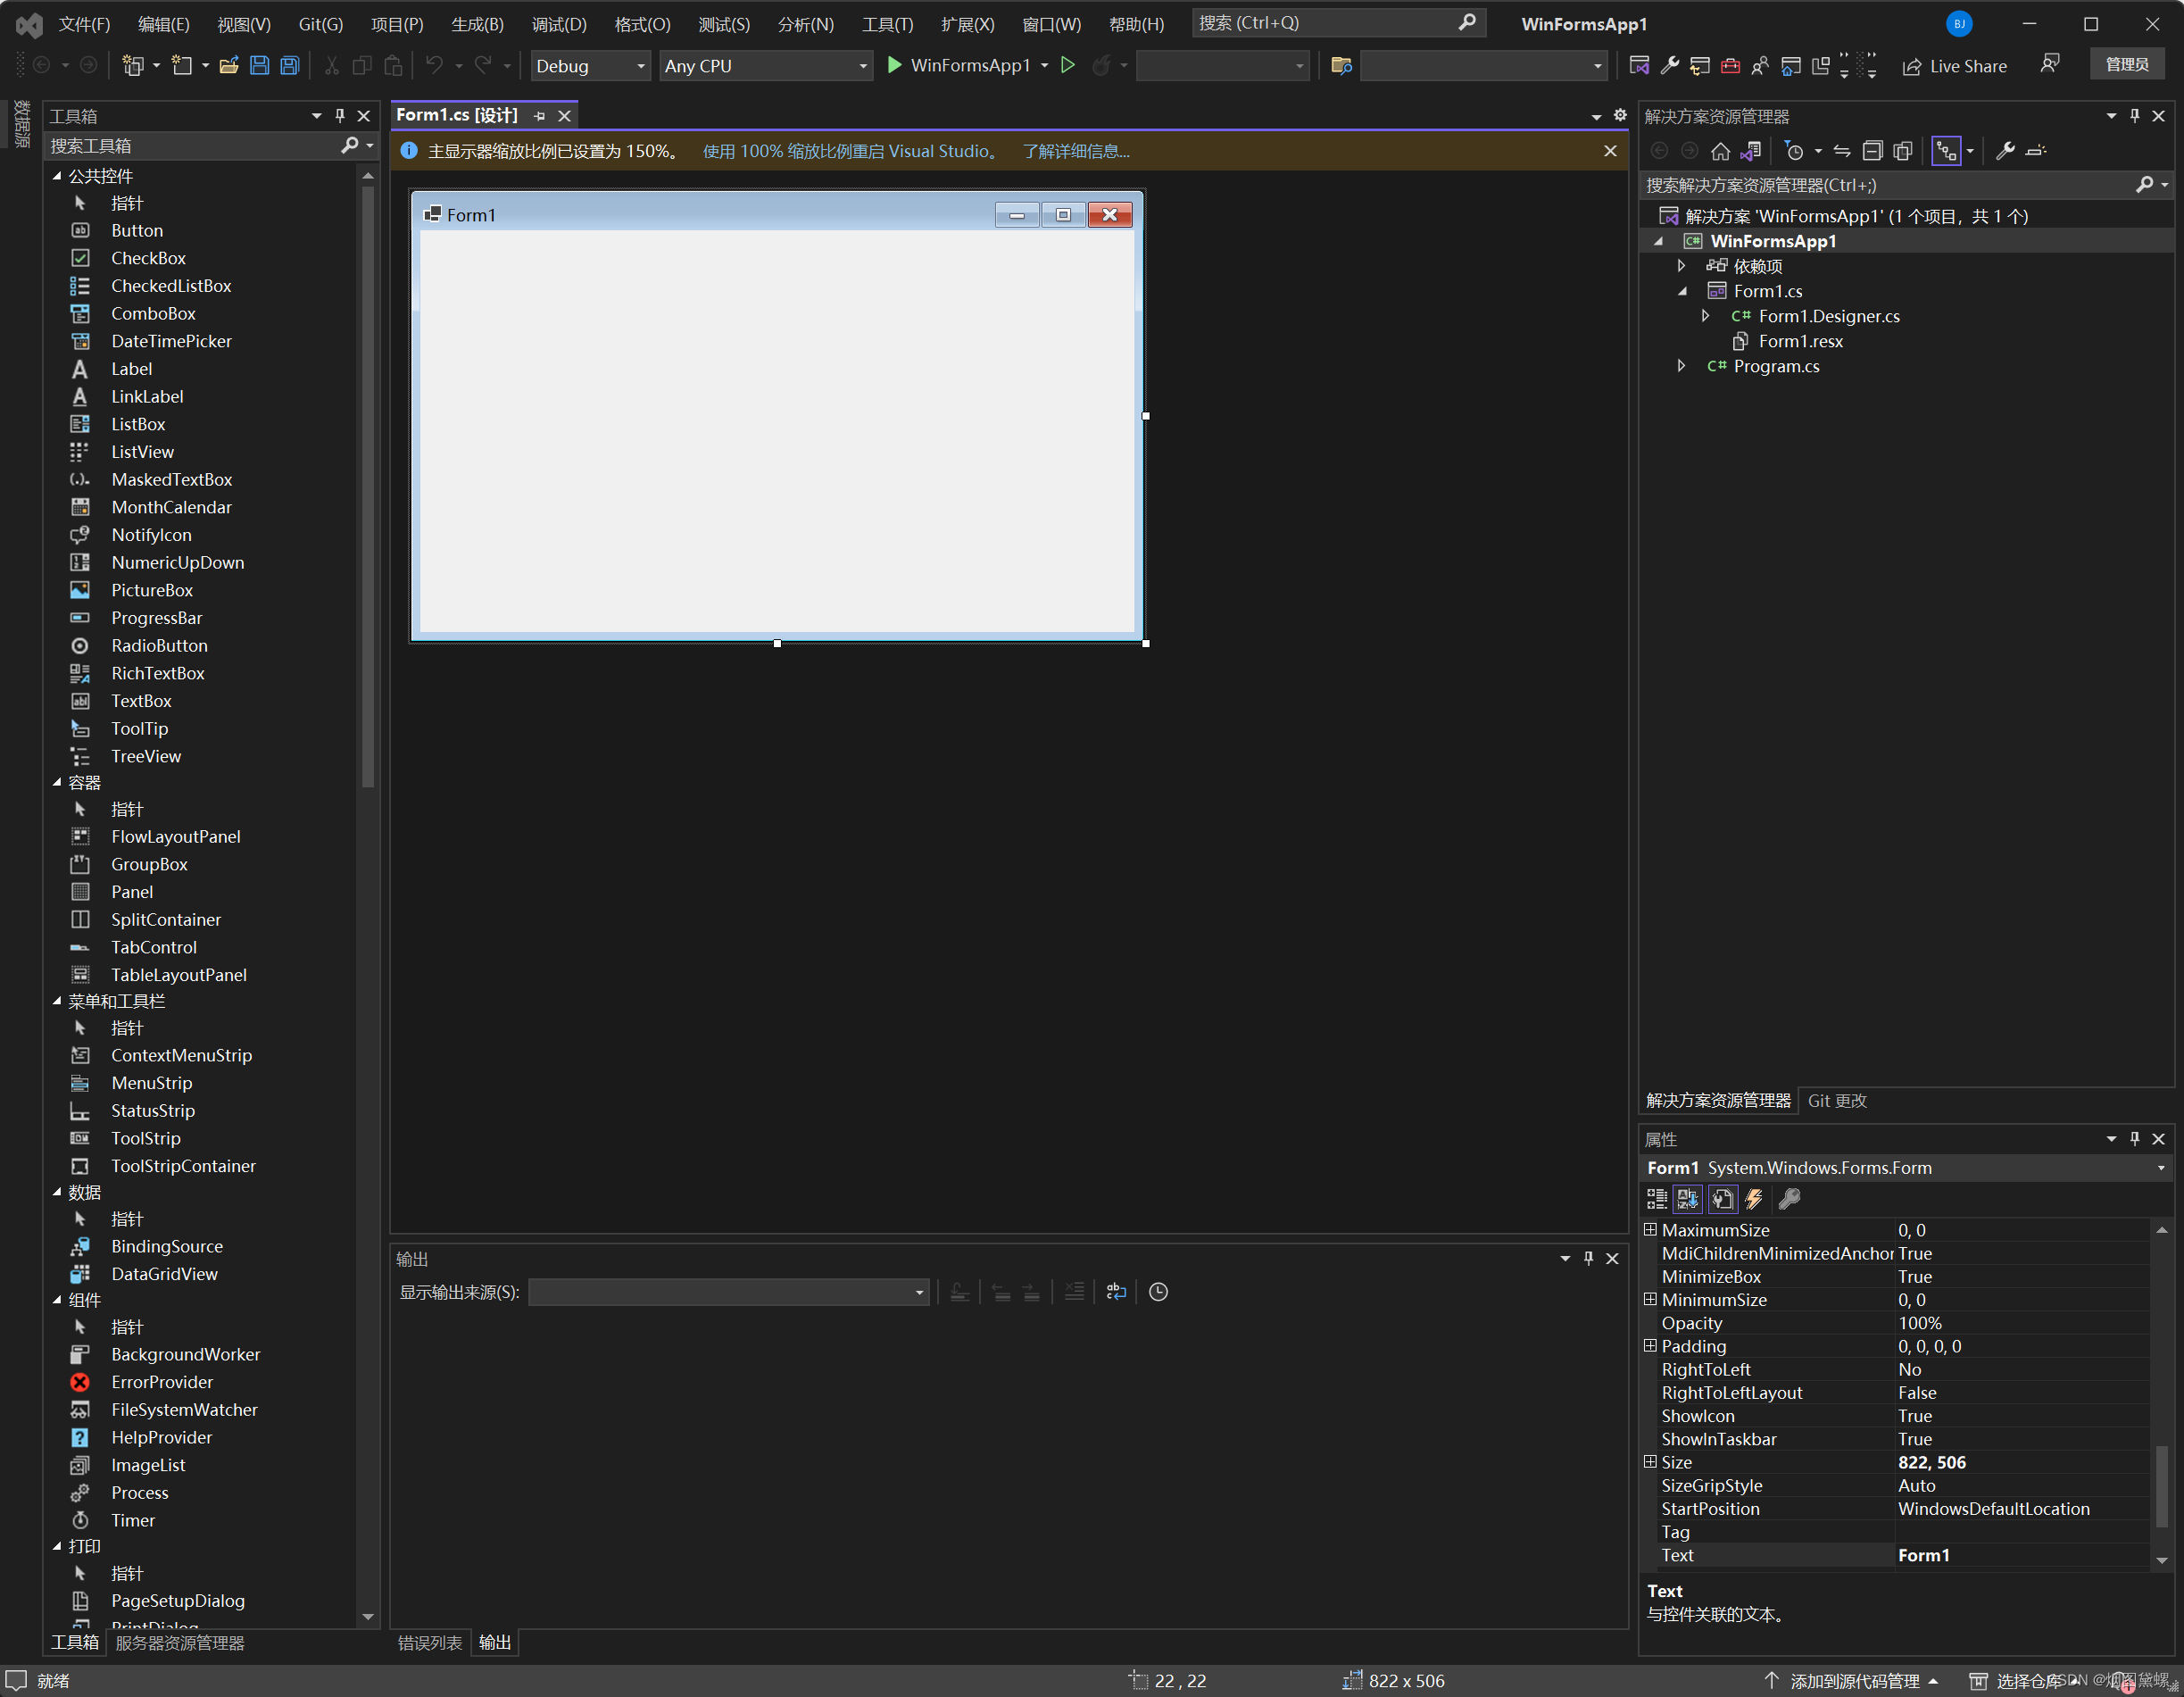The height and width of the screenshot is (1697, 2184).
Task: Open the 显示输出来源 dropdown
Action: (728, 1292)
